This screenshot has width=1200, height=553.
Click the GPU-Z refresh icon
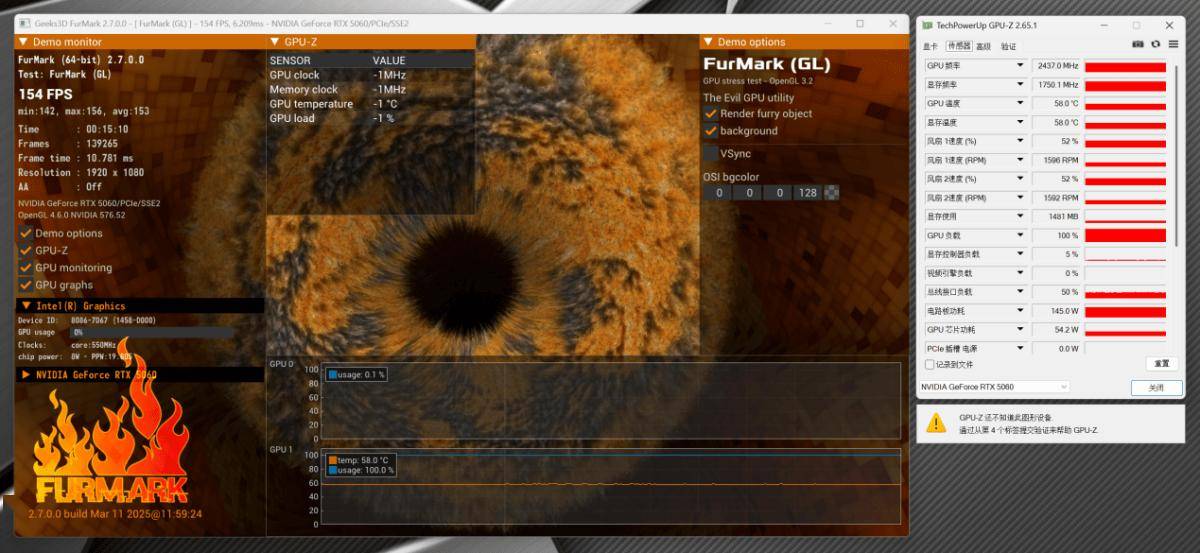1155,45
